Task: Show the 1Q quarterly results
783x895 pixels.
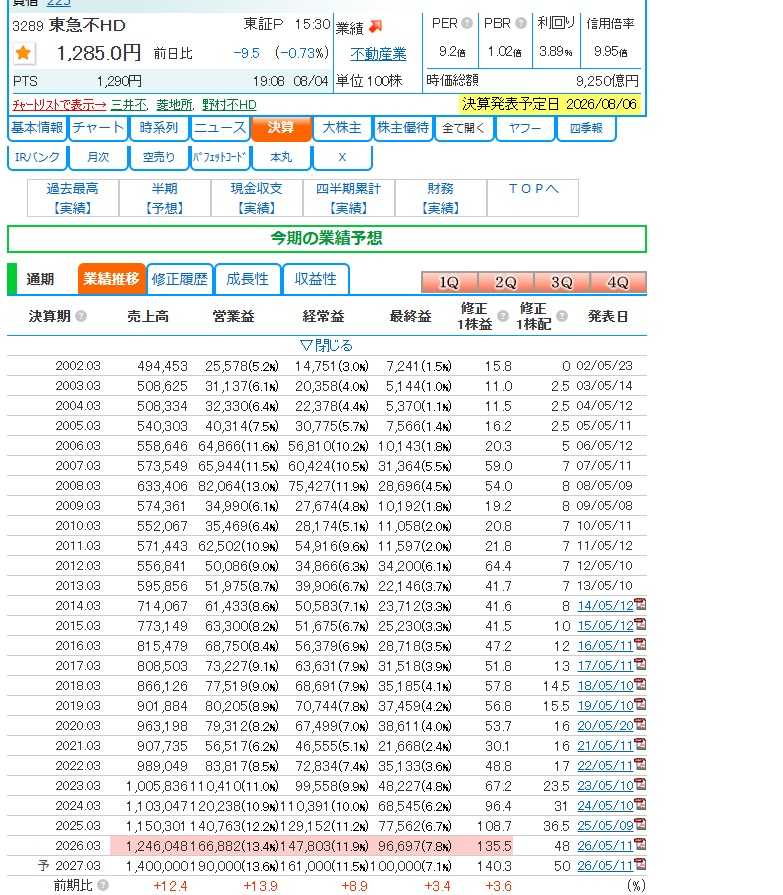Action: click(449, 283)
